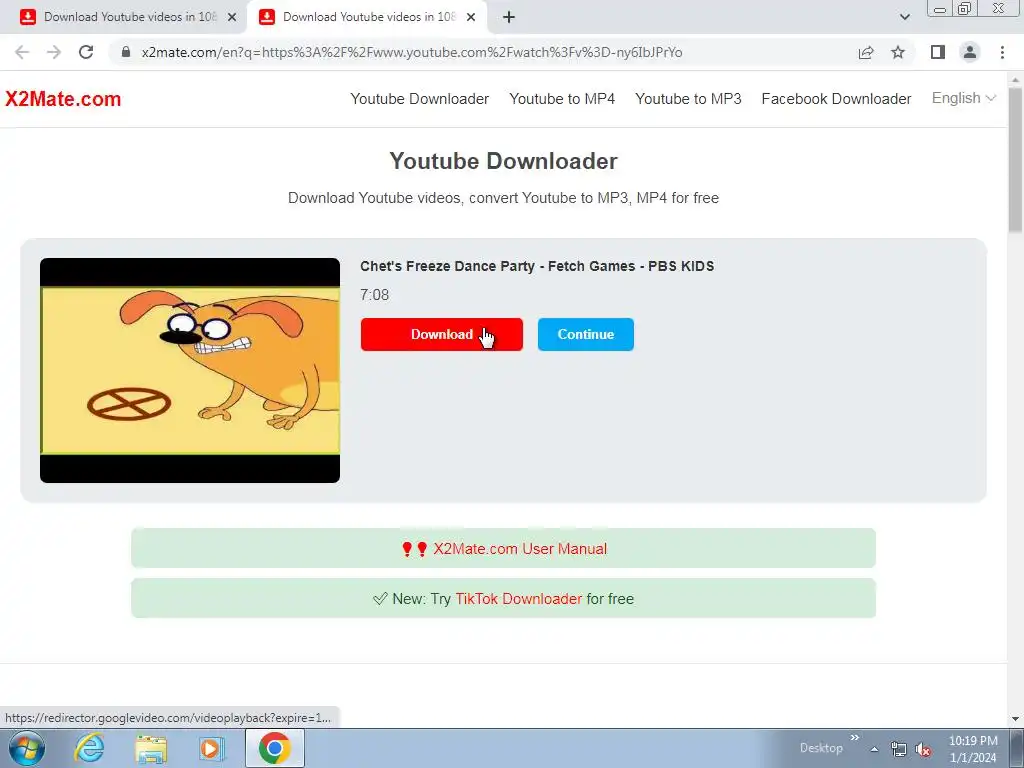Screen dimensions: 1024x768
Task: Share this page icon in address bar
Action: (866, 52)
